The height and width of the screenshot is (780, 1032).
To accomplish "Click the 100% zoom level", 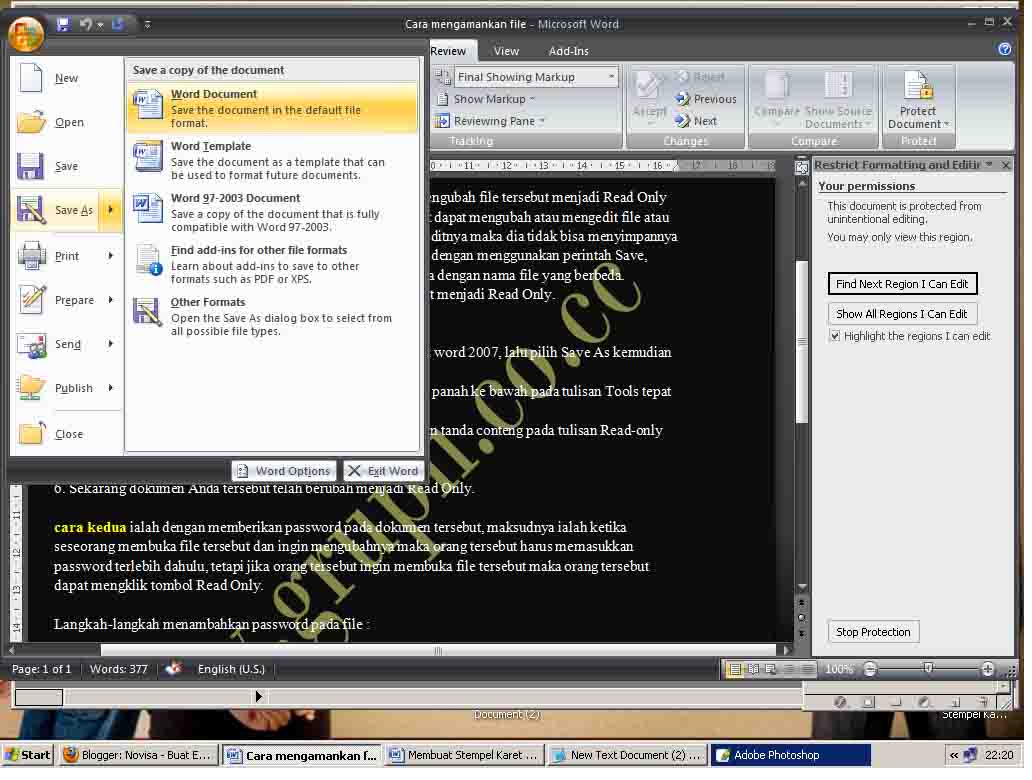I will (x=838, y=670).
